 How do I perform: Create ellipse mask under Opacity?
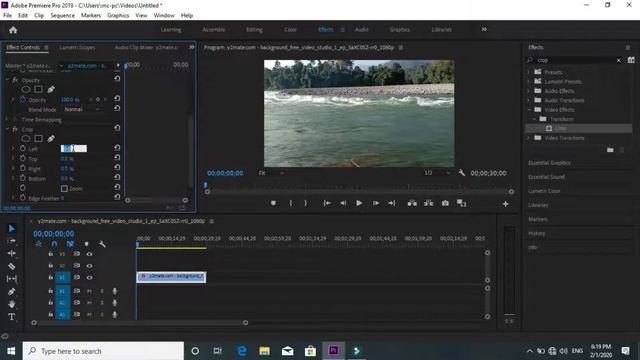(26, 89)
